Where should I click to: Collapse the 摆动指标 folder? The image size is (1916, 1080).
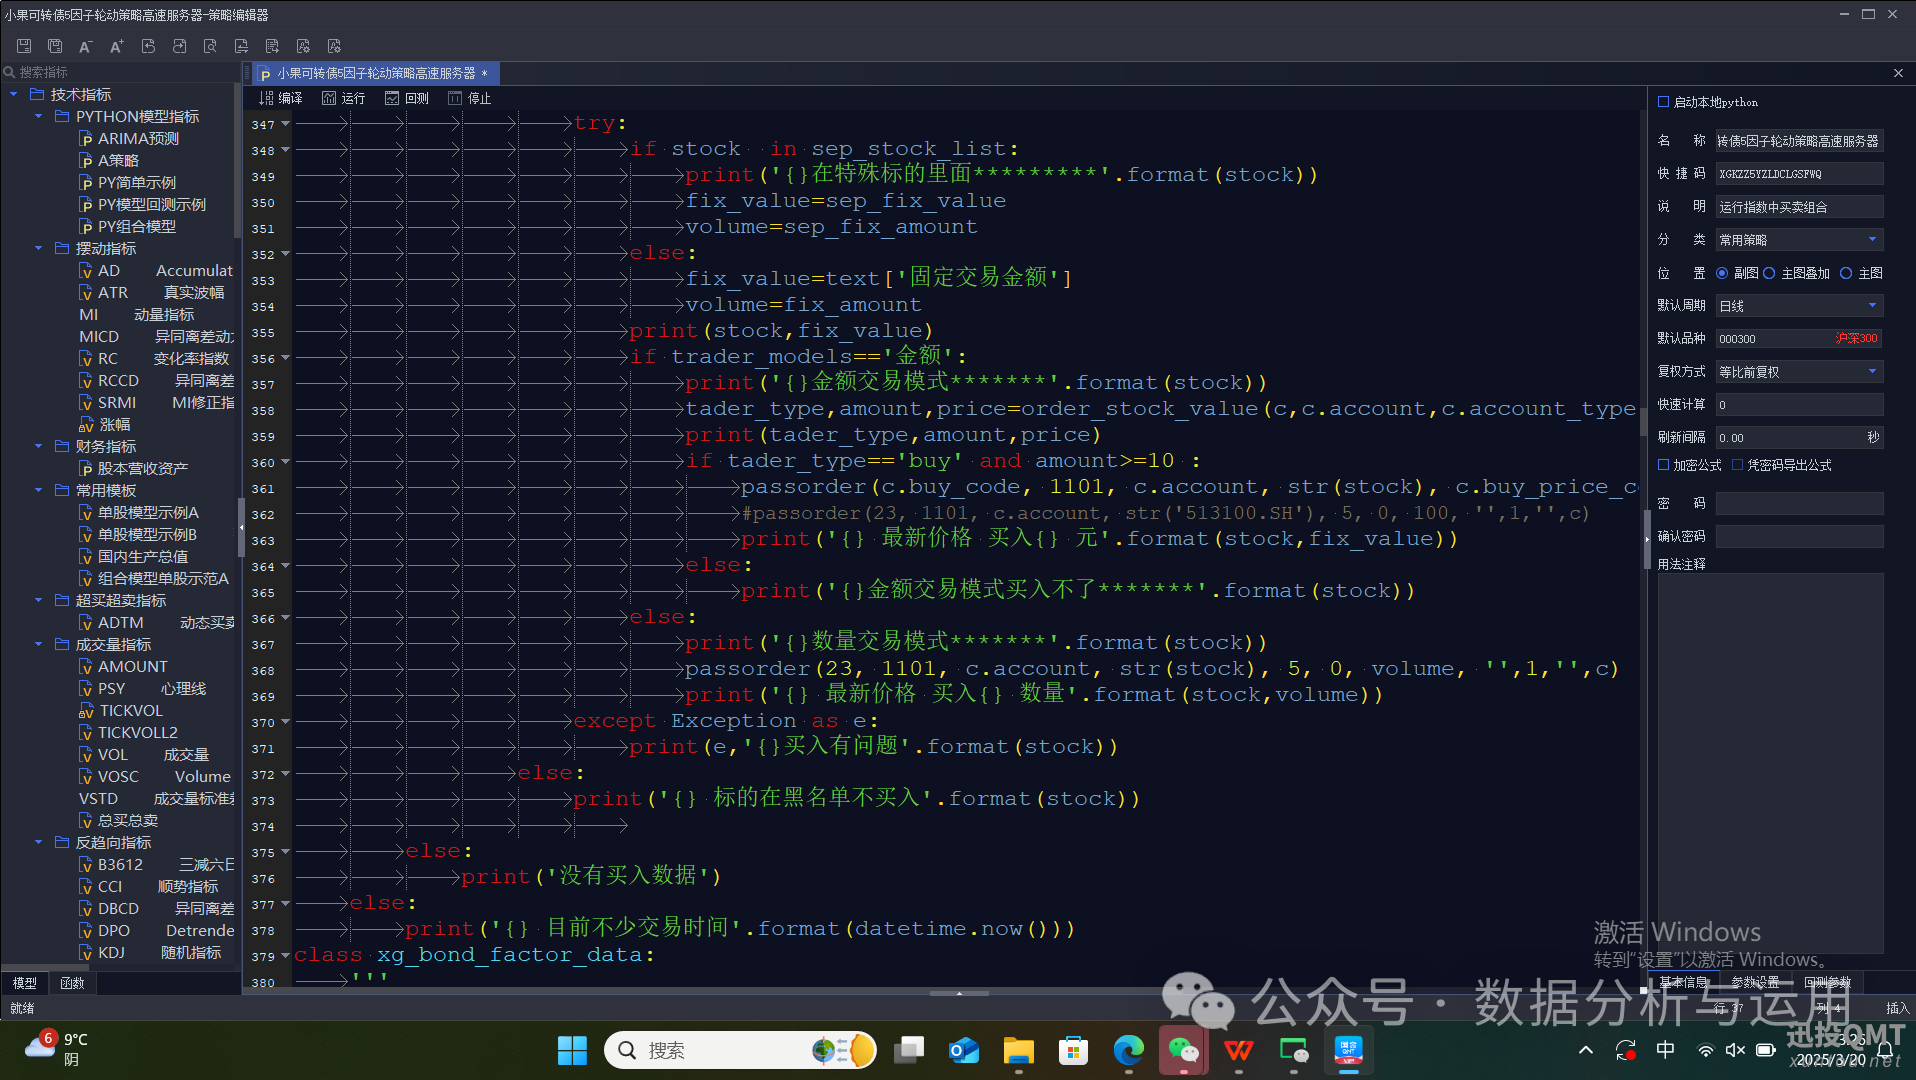click(x=39, y=248)
